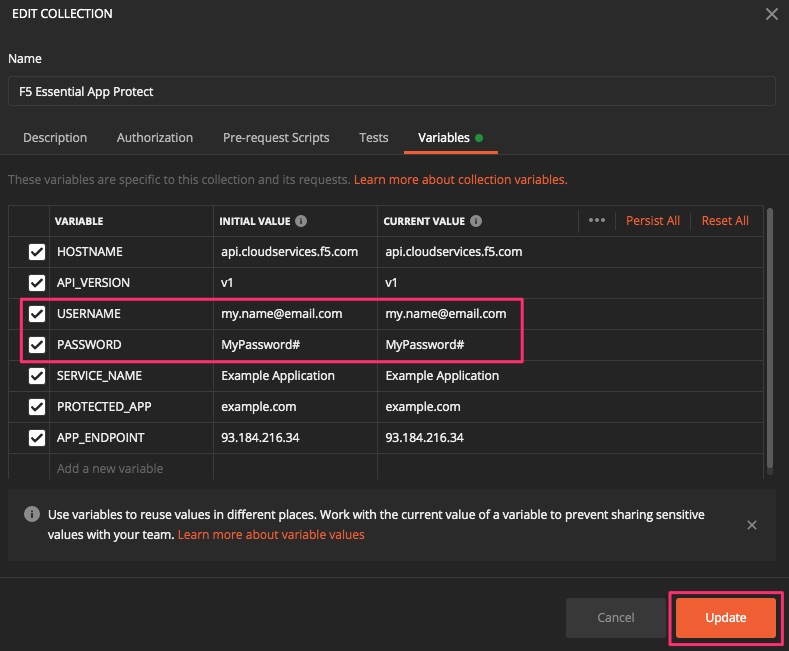Click Persist All
789x651 pixels.
pos(653,221)
